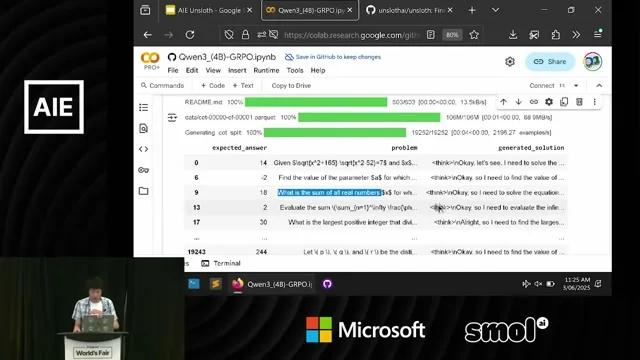Reload the browser page

190,35
